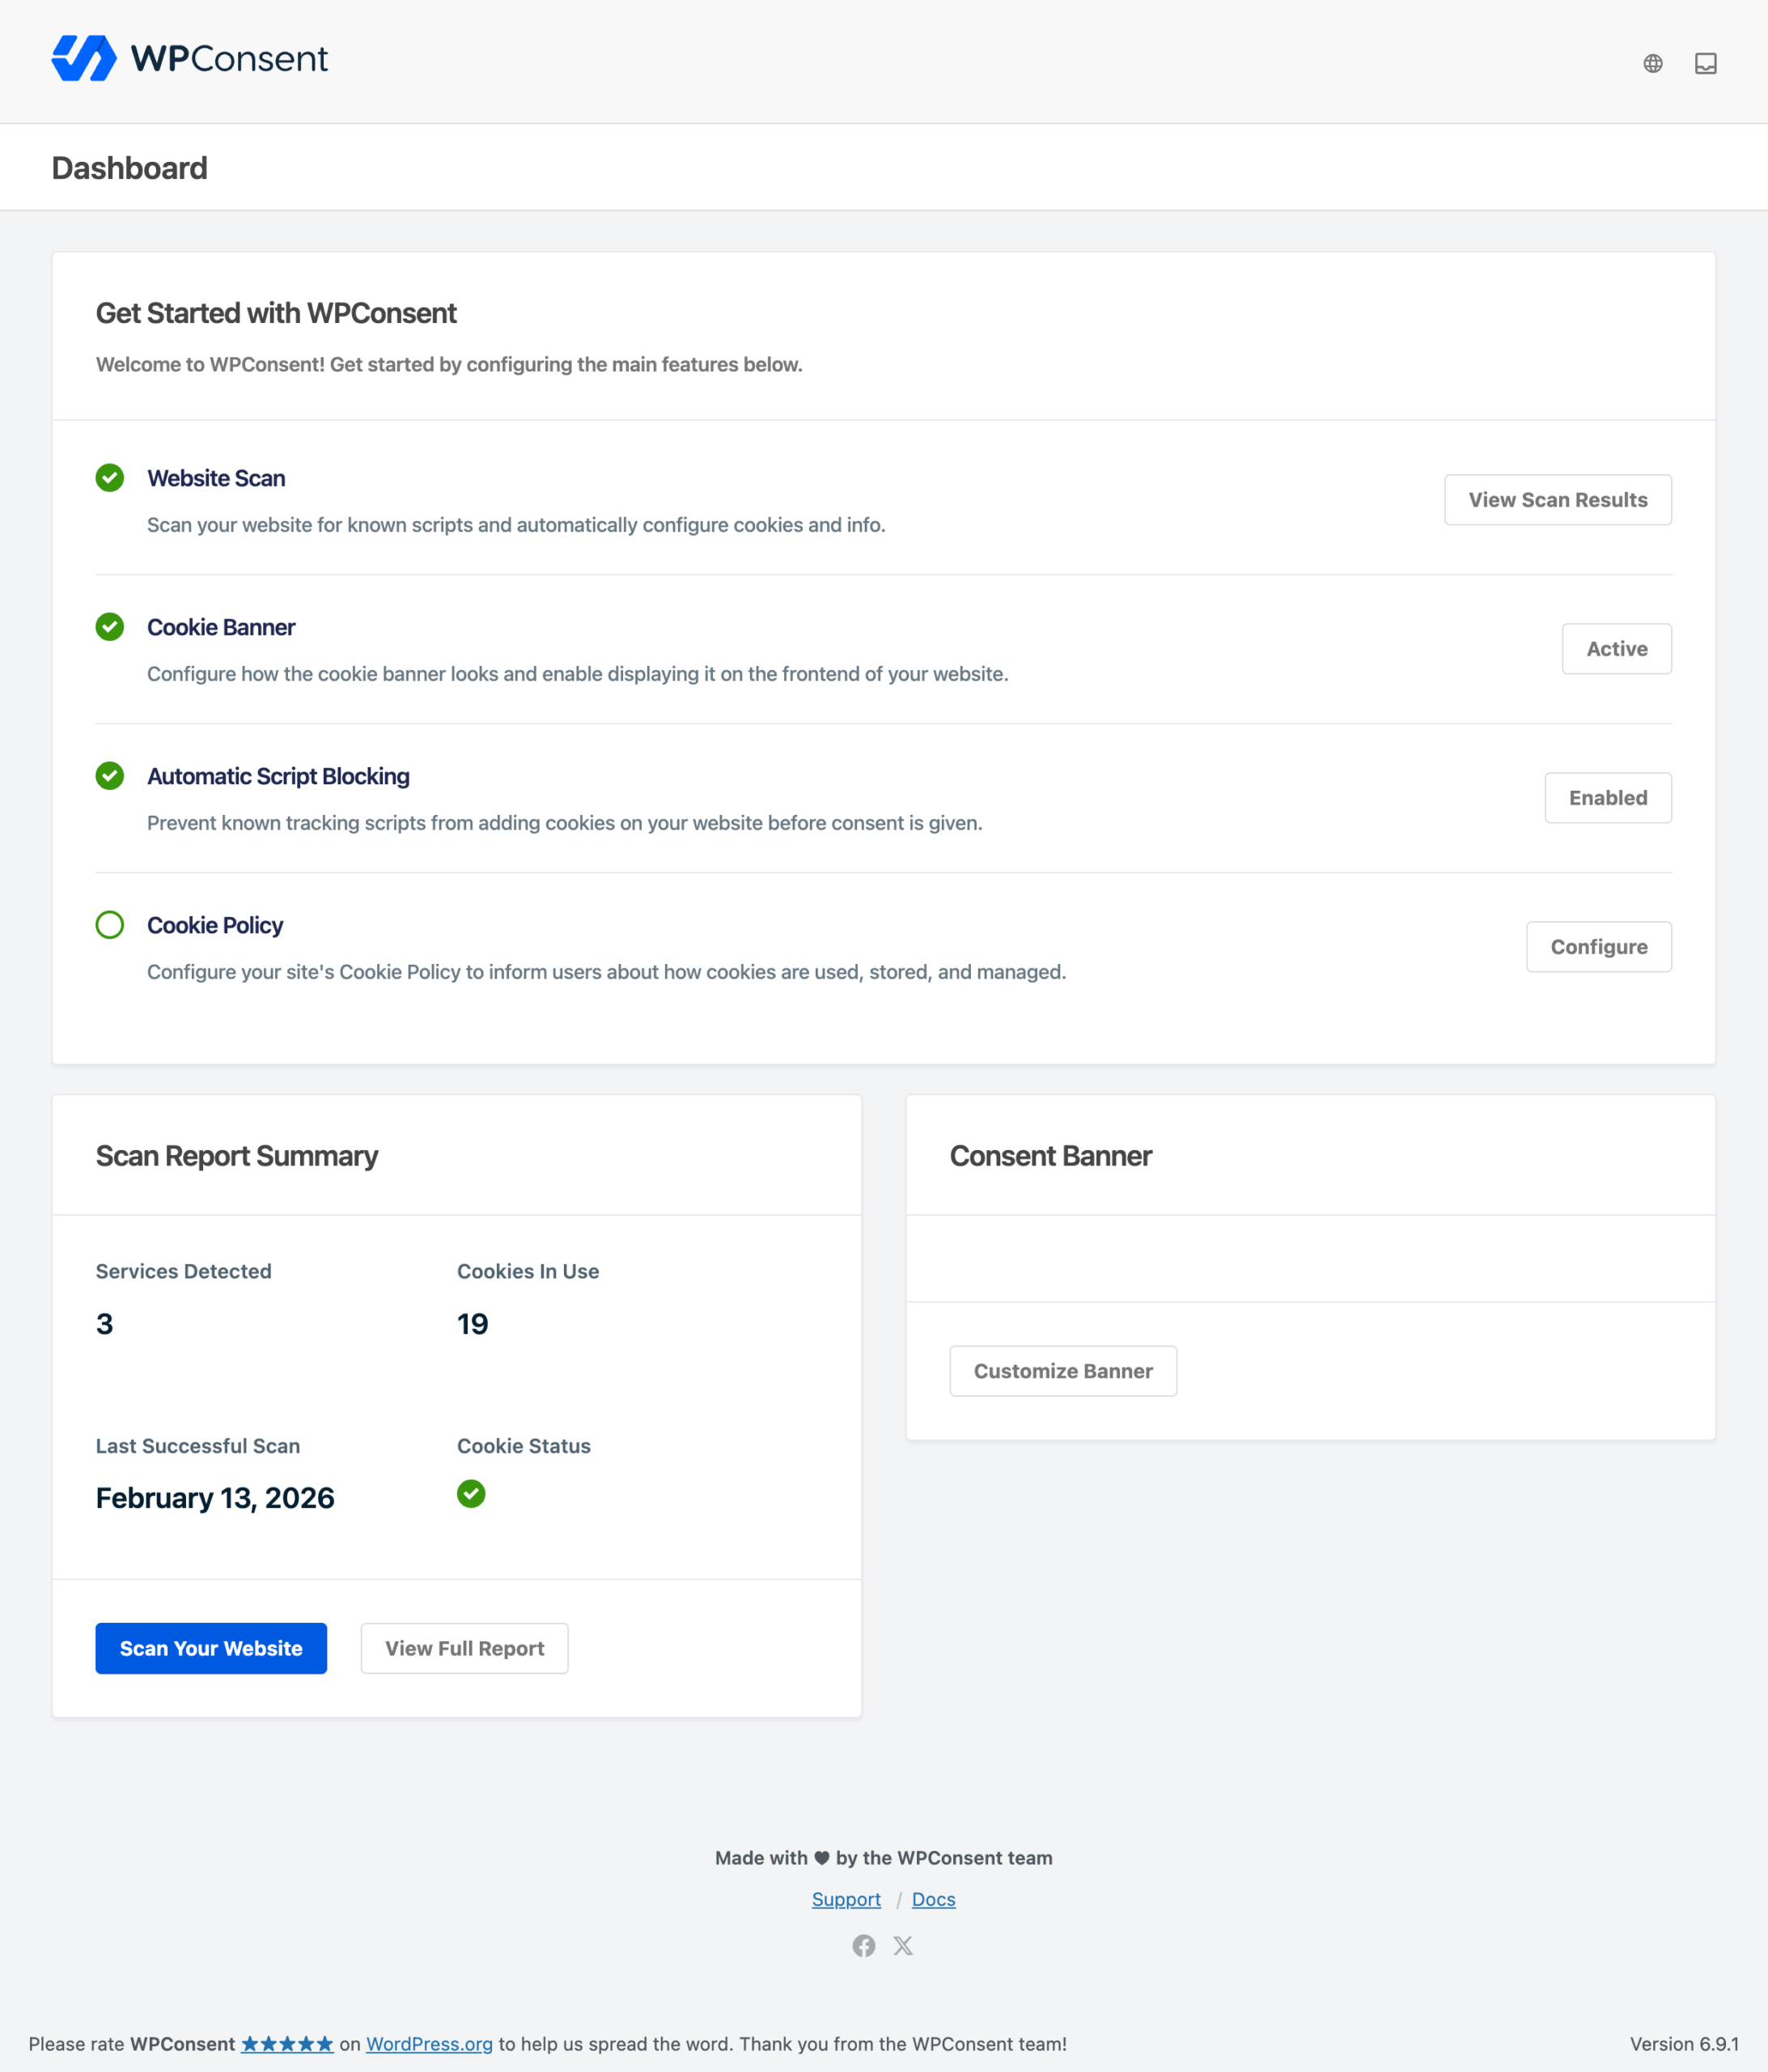Click the Active status for Cookie Banner
1768x2072 pixels.
click(x=1616, y=648)
